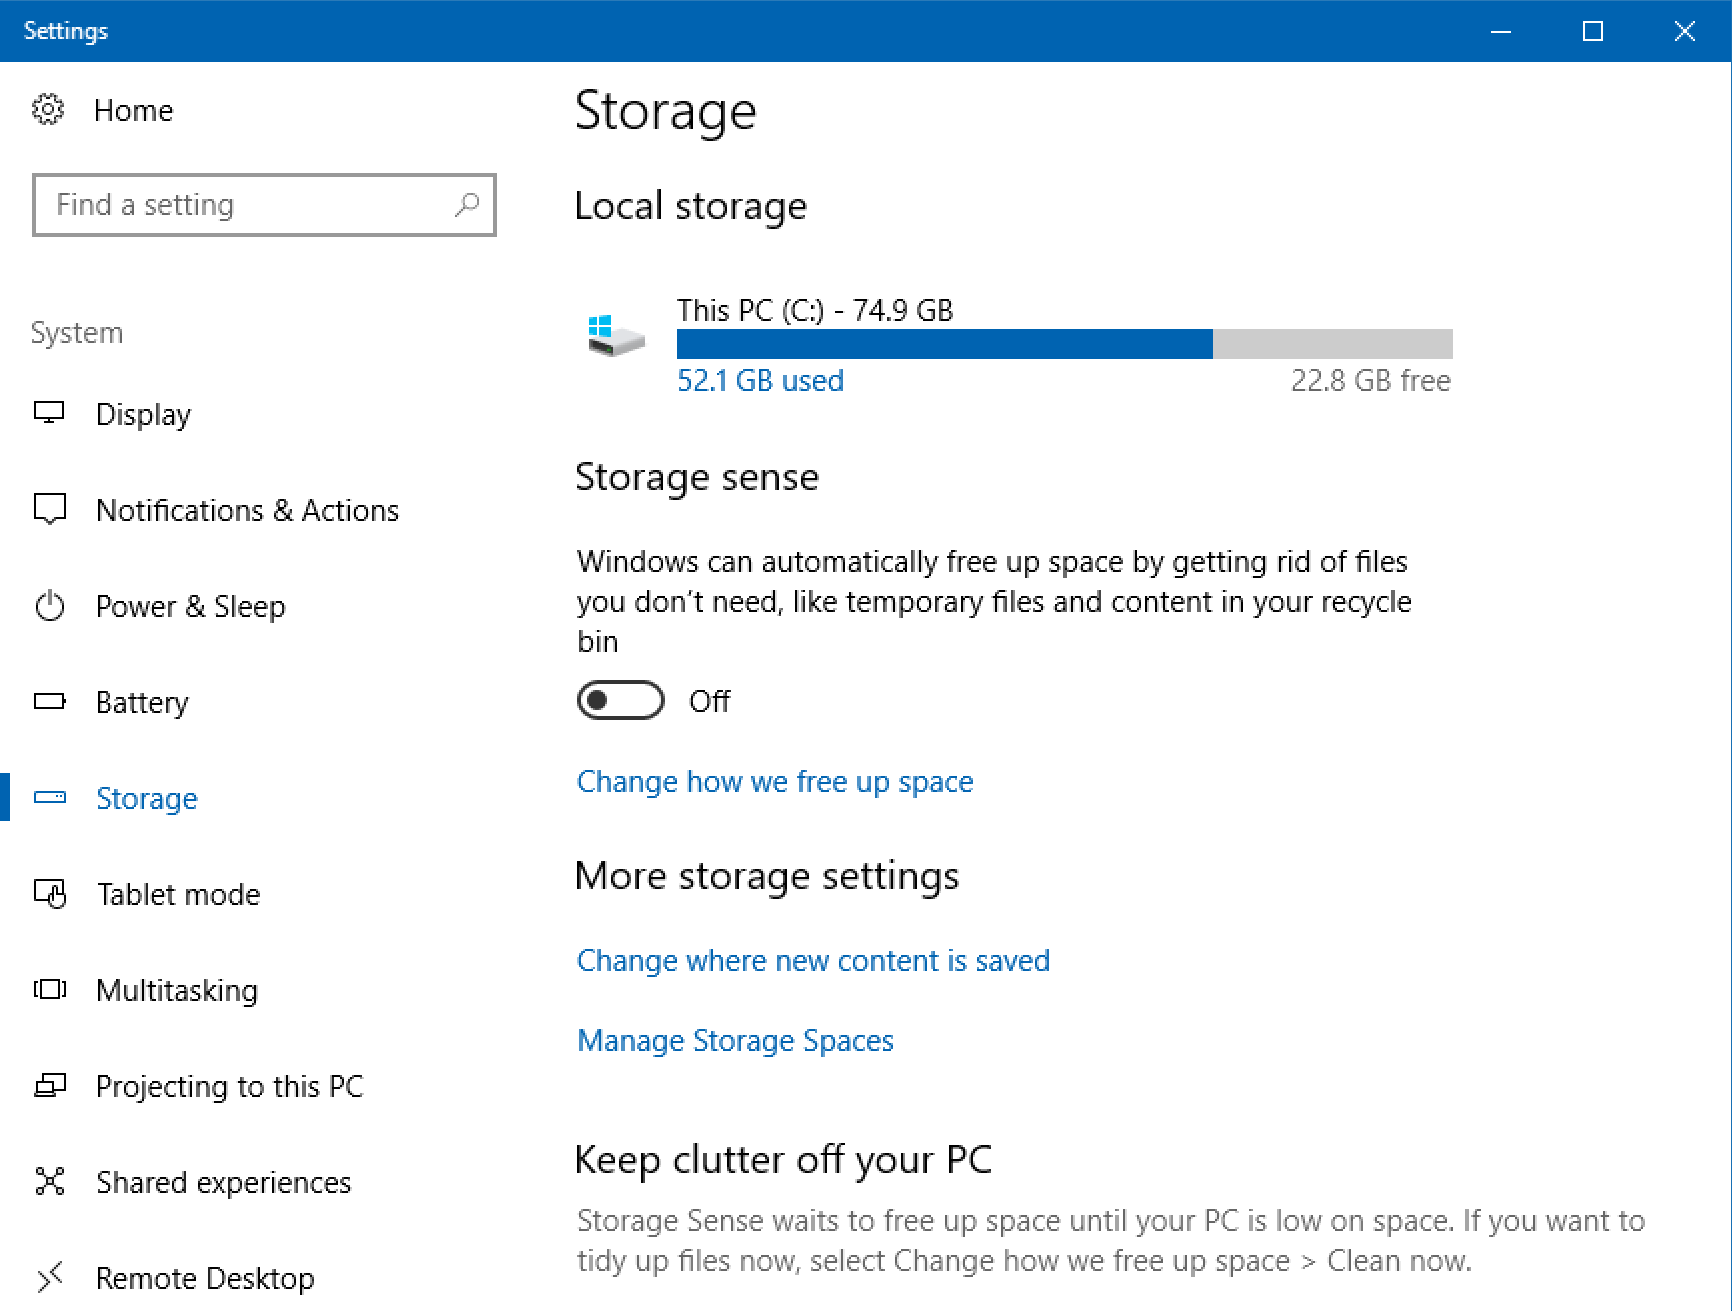Click Change where new content is saved
The width and height of the screenshot is (1732, 1311).
coord(813,960)
